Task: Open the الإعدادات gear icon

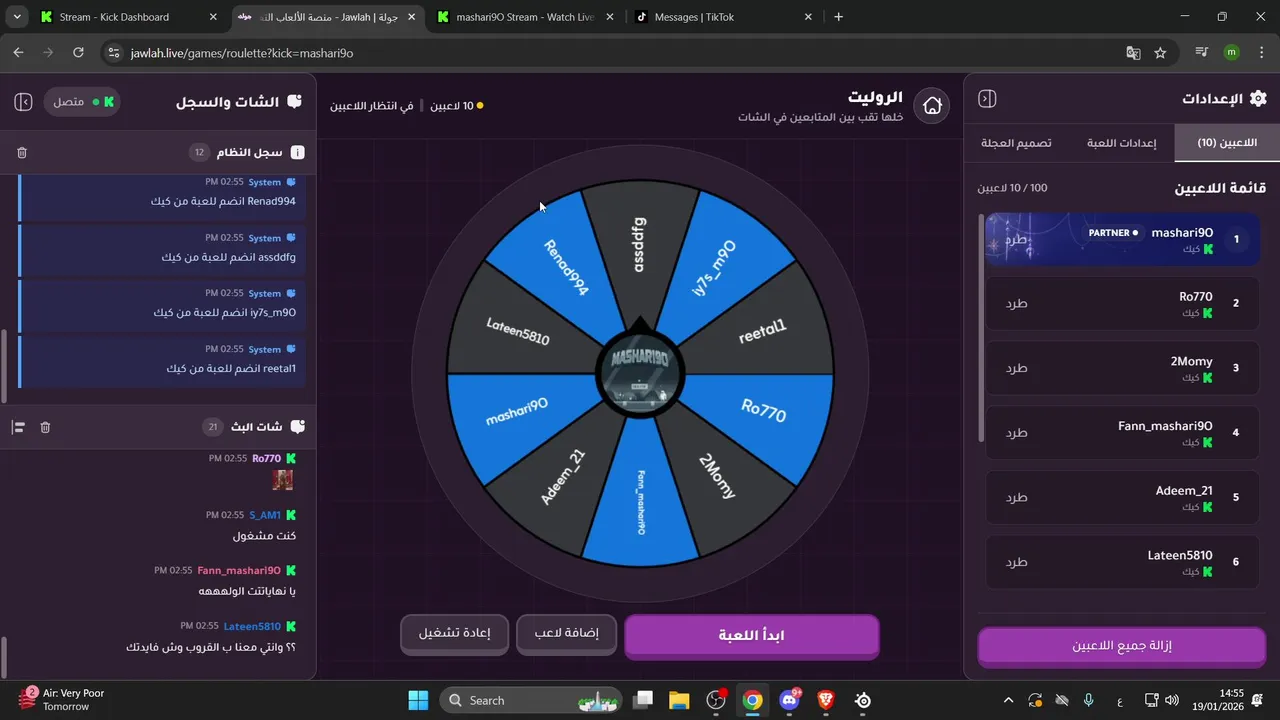Action: pyautogui.click(x=1258, y=98)
